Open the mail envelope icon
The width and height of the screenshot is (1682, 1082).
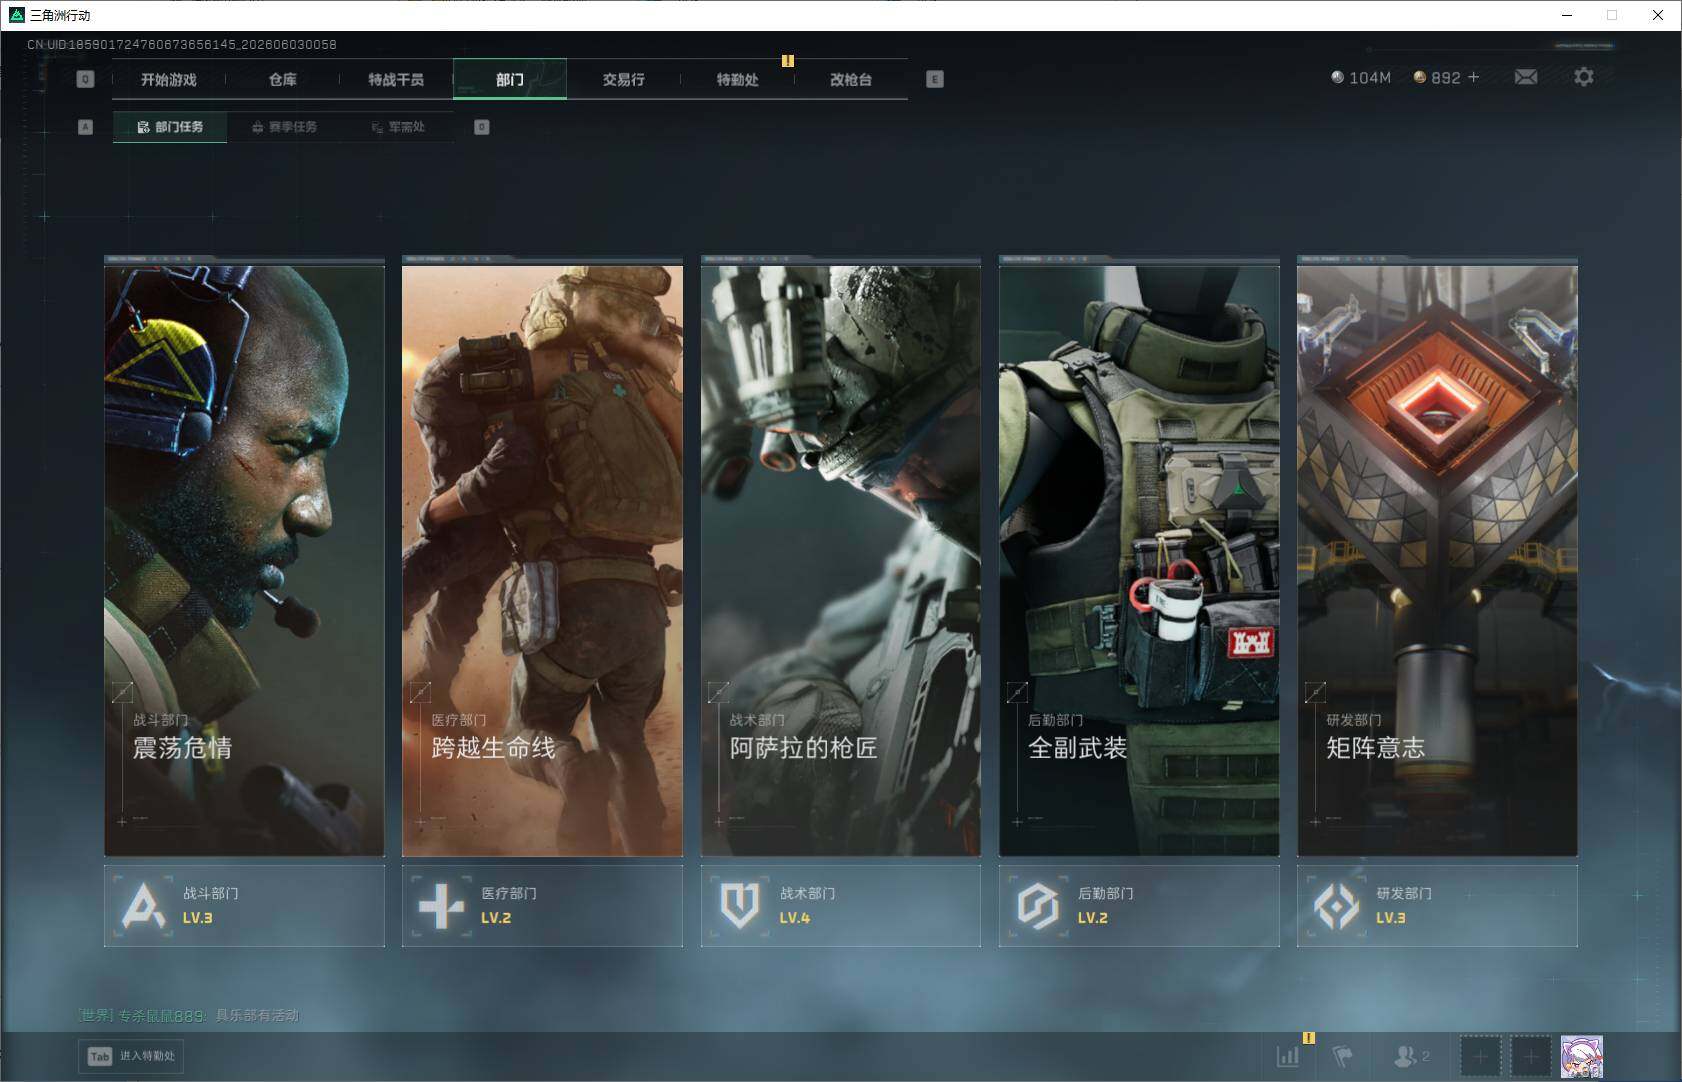point(1526,77)
